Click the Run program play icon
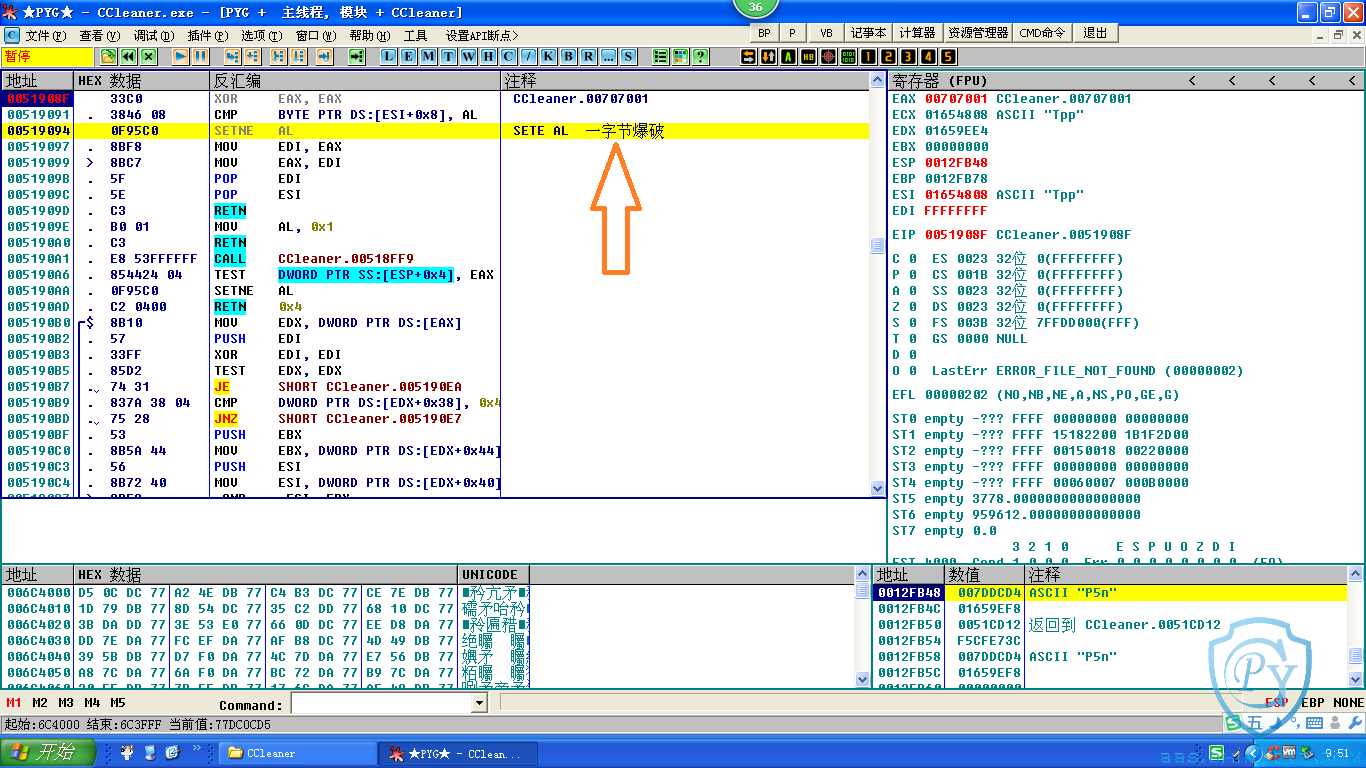 click(180, 57)
